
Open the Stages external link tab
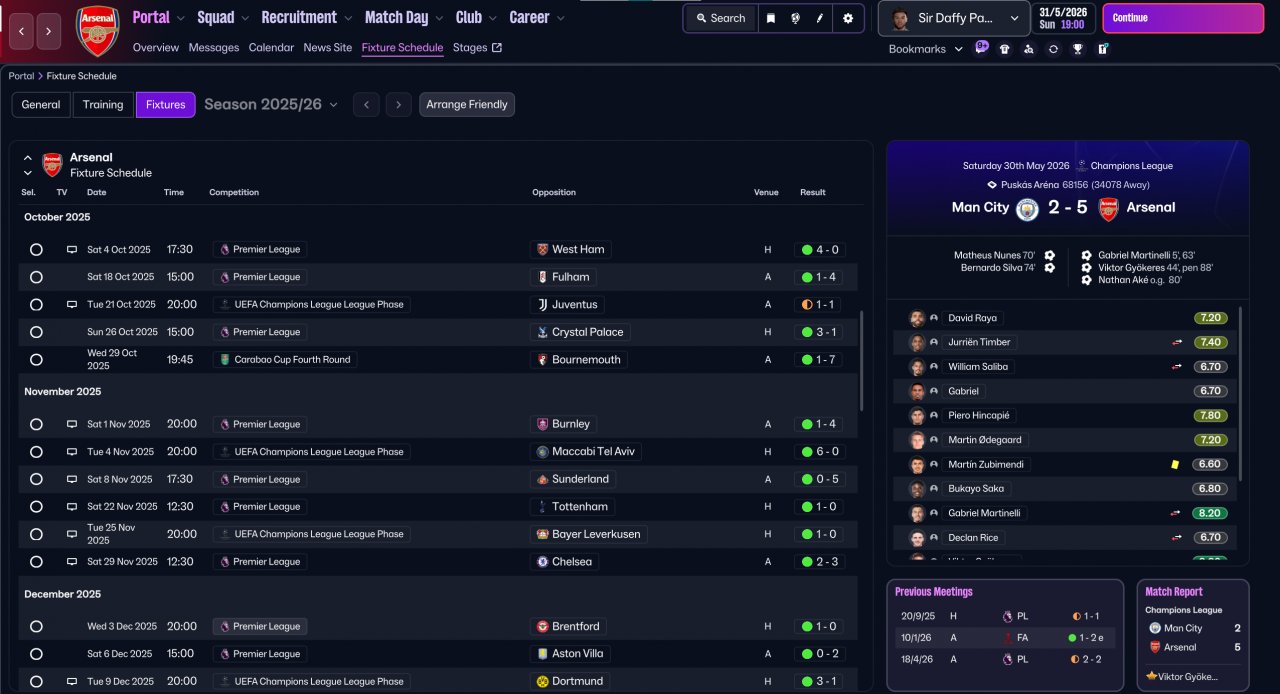(x=477, y=48)
